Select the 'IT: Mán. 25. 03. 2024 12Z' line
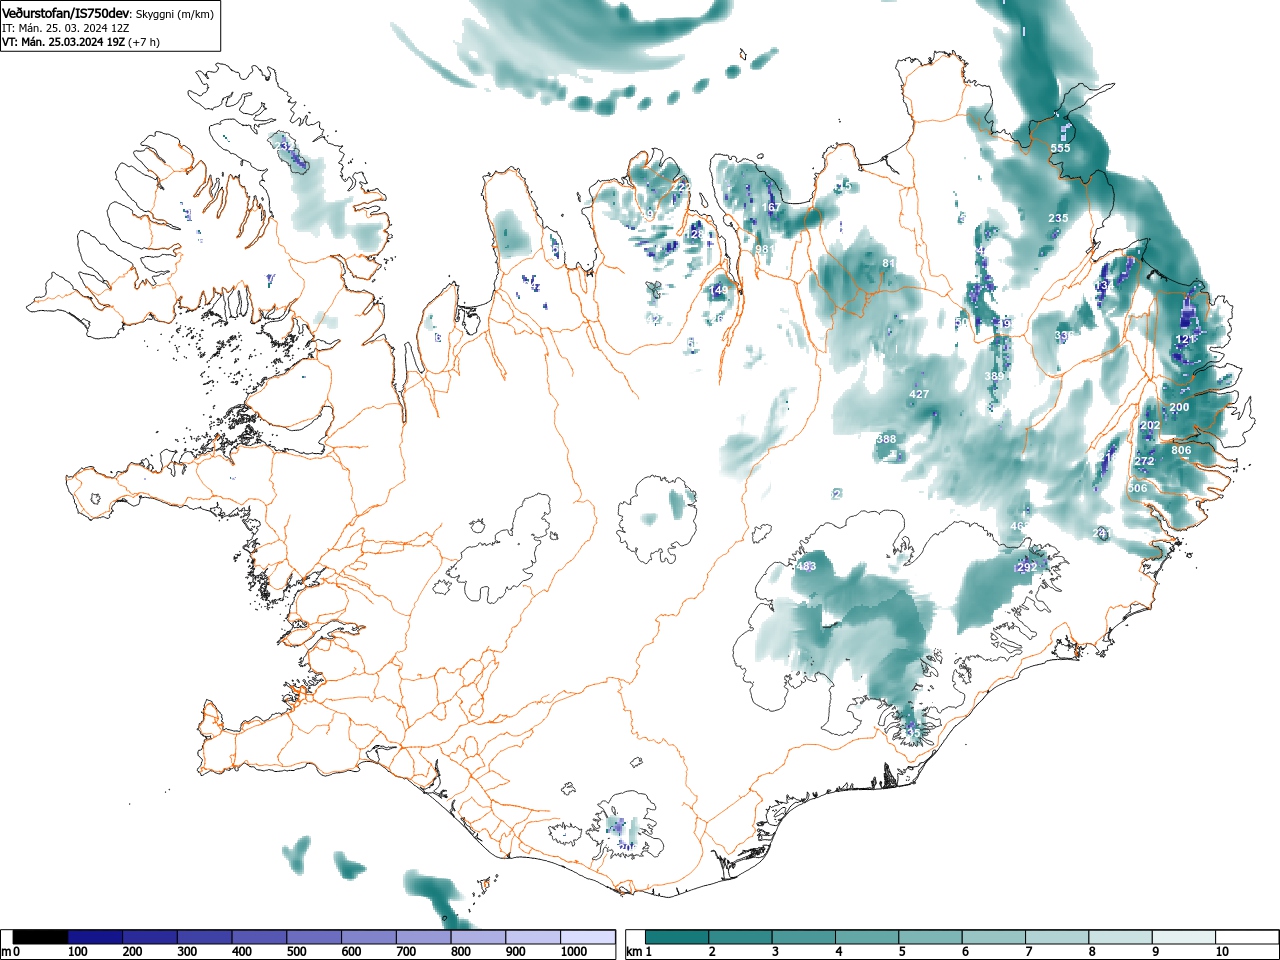The image size is (1280, 960). coord(65,28)
